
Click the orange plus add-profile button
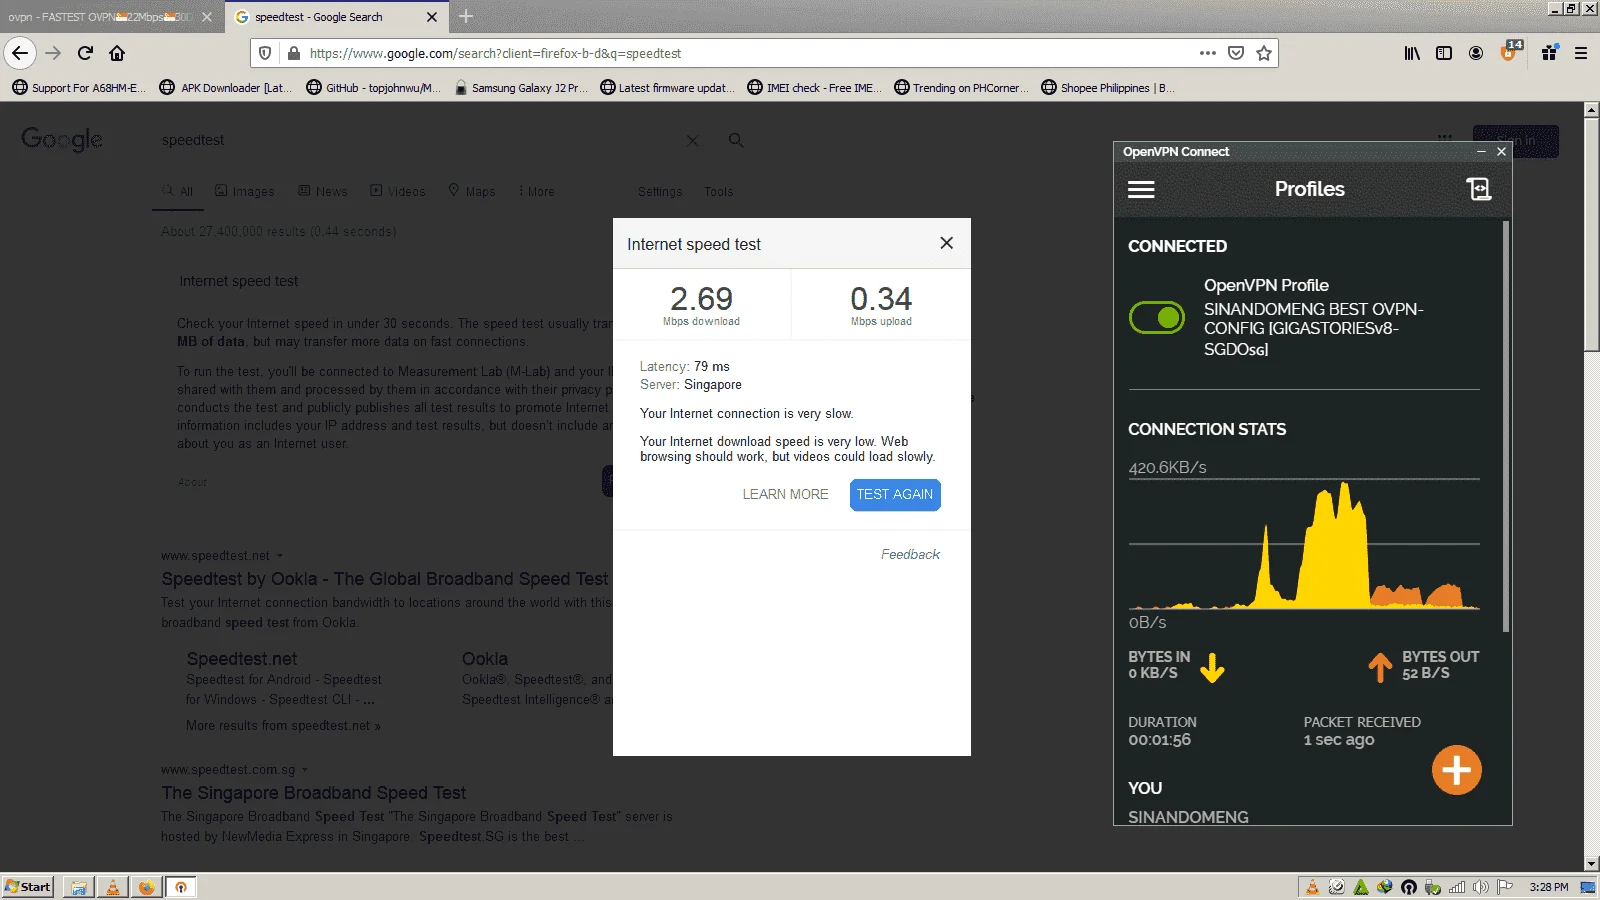(1456, 770)
